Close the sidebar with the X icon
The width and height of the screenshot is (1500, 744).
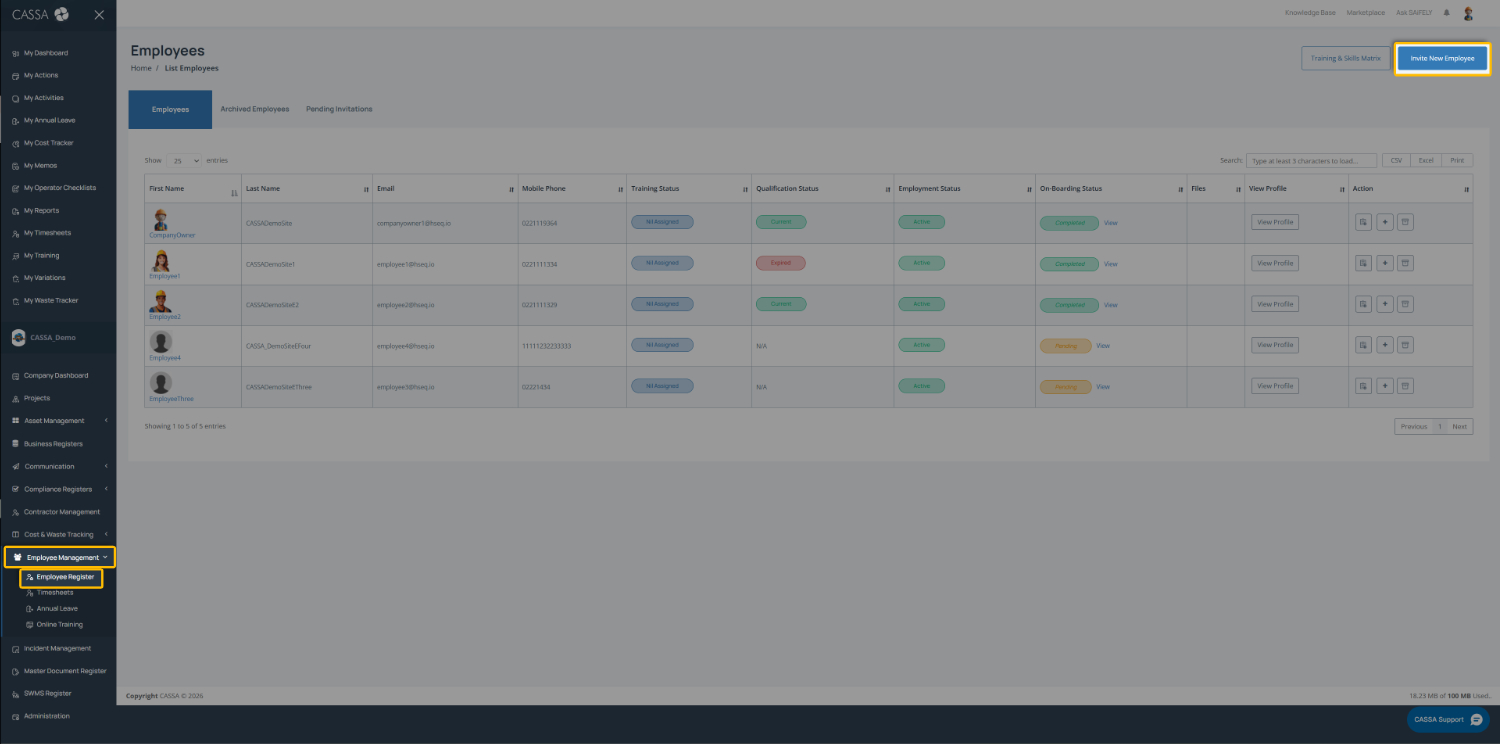point(99,15)
